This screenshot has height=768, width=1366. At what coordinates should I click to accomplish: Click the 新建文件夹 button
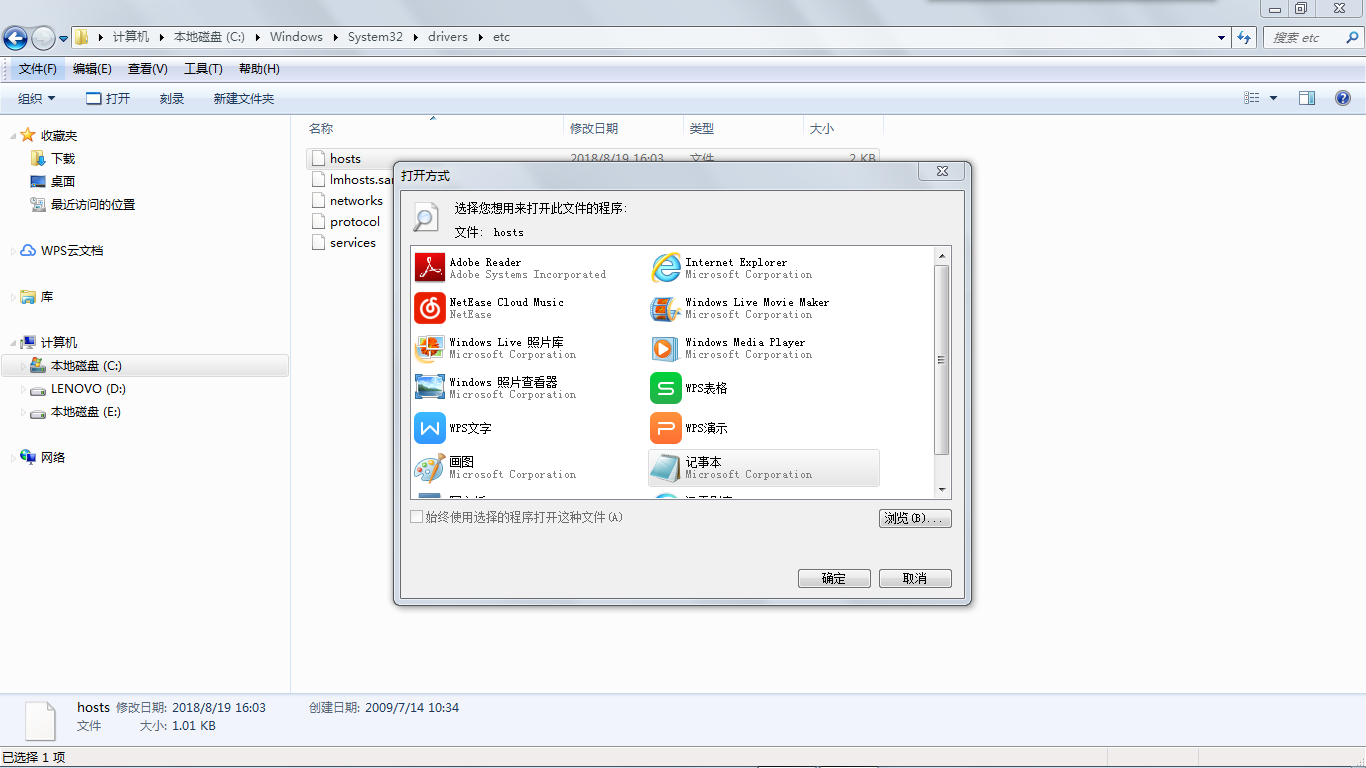[243, 98]
